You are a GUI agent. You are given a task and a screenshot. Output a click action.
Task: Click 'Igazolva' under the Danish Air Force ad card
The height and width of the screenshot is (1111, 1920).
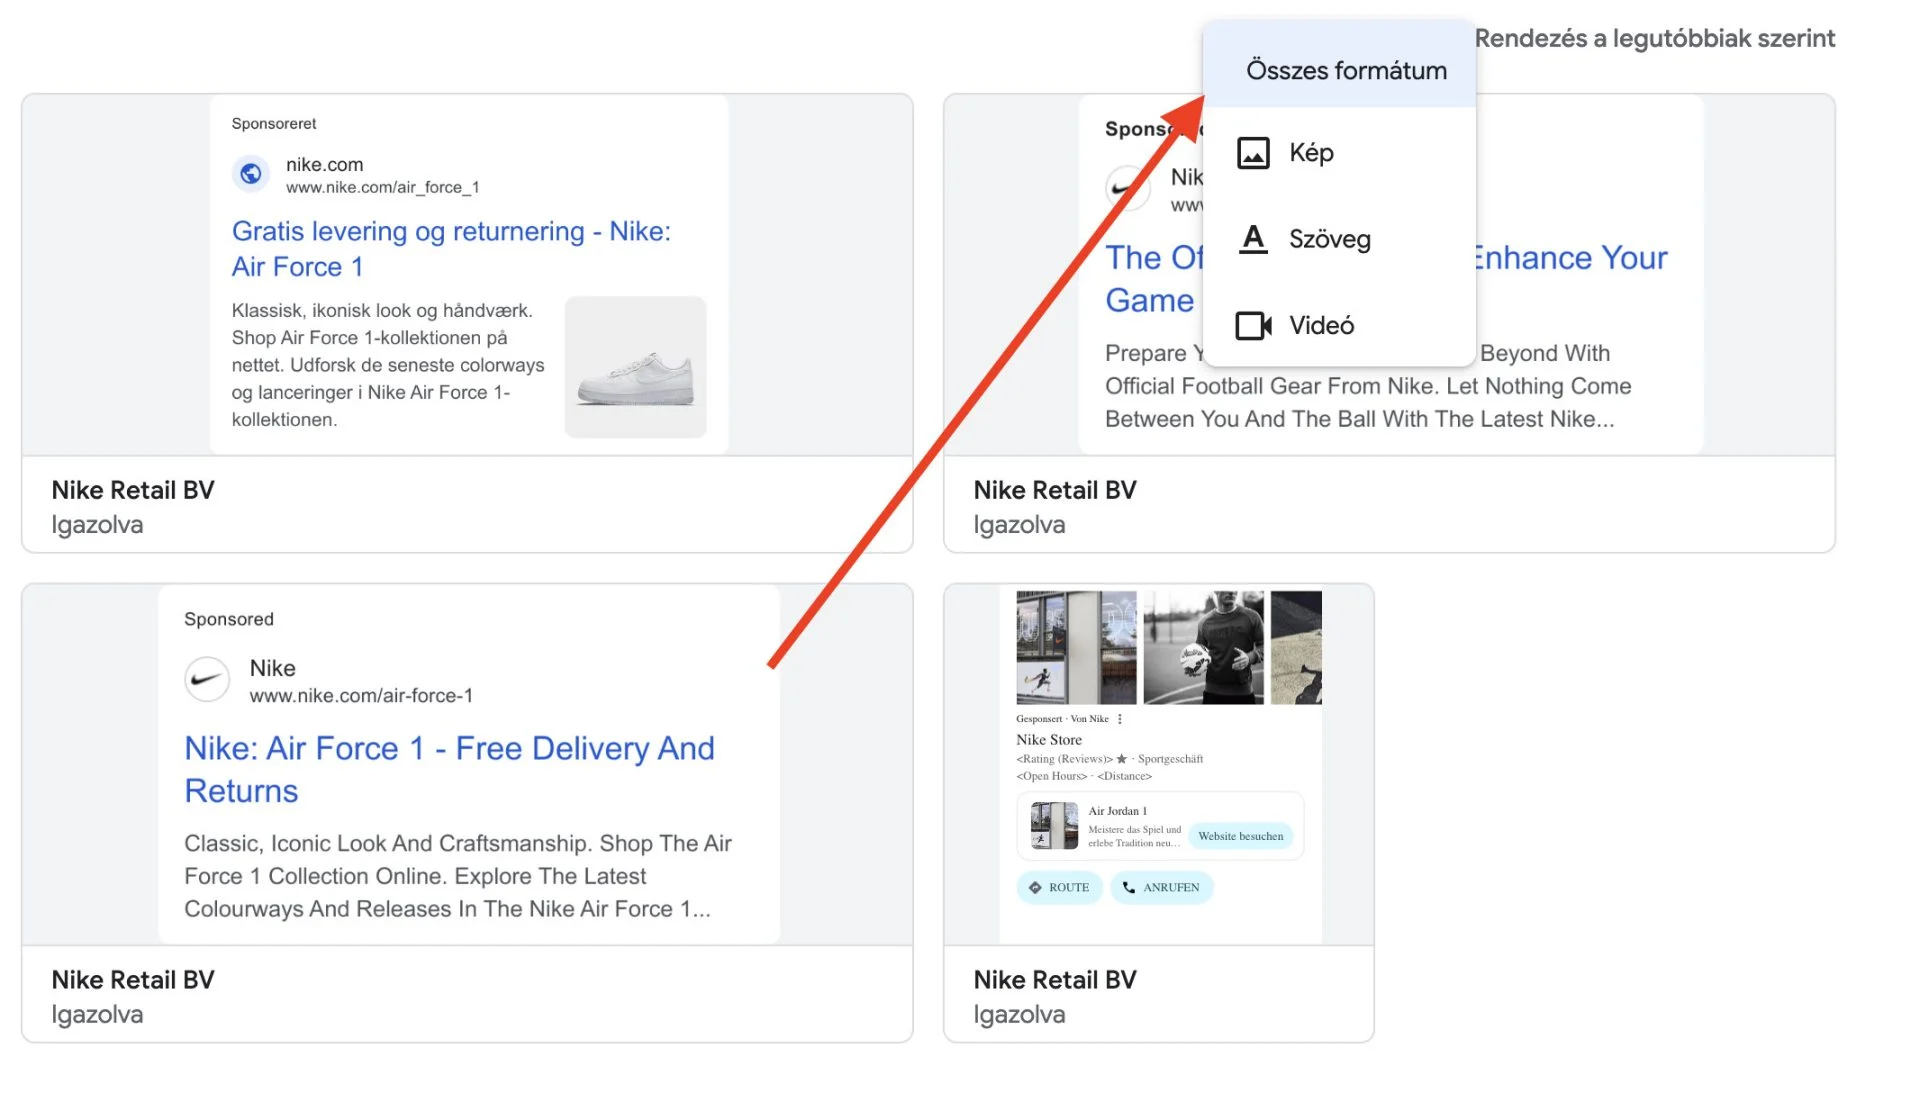(x=97, y=525)
